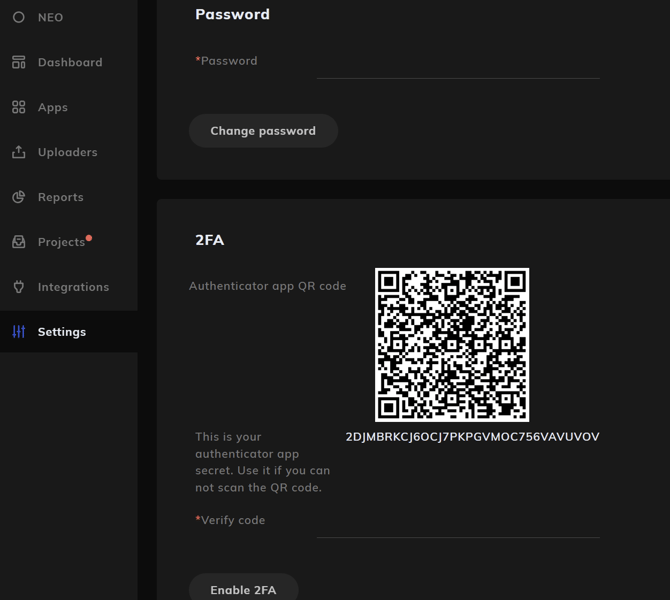Click the Dashboard sidebar icon
The height and width of the screenshot is (600, 670).
coord(18,62)
